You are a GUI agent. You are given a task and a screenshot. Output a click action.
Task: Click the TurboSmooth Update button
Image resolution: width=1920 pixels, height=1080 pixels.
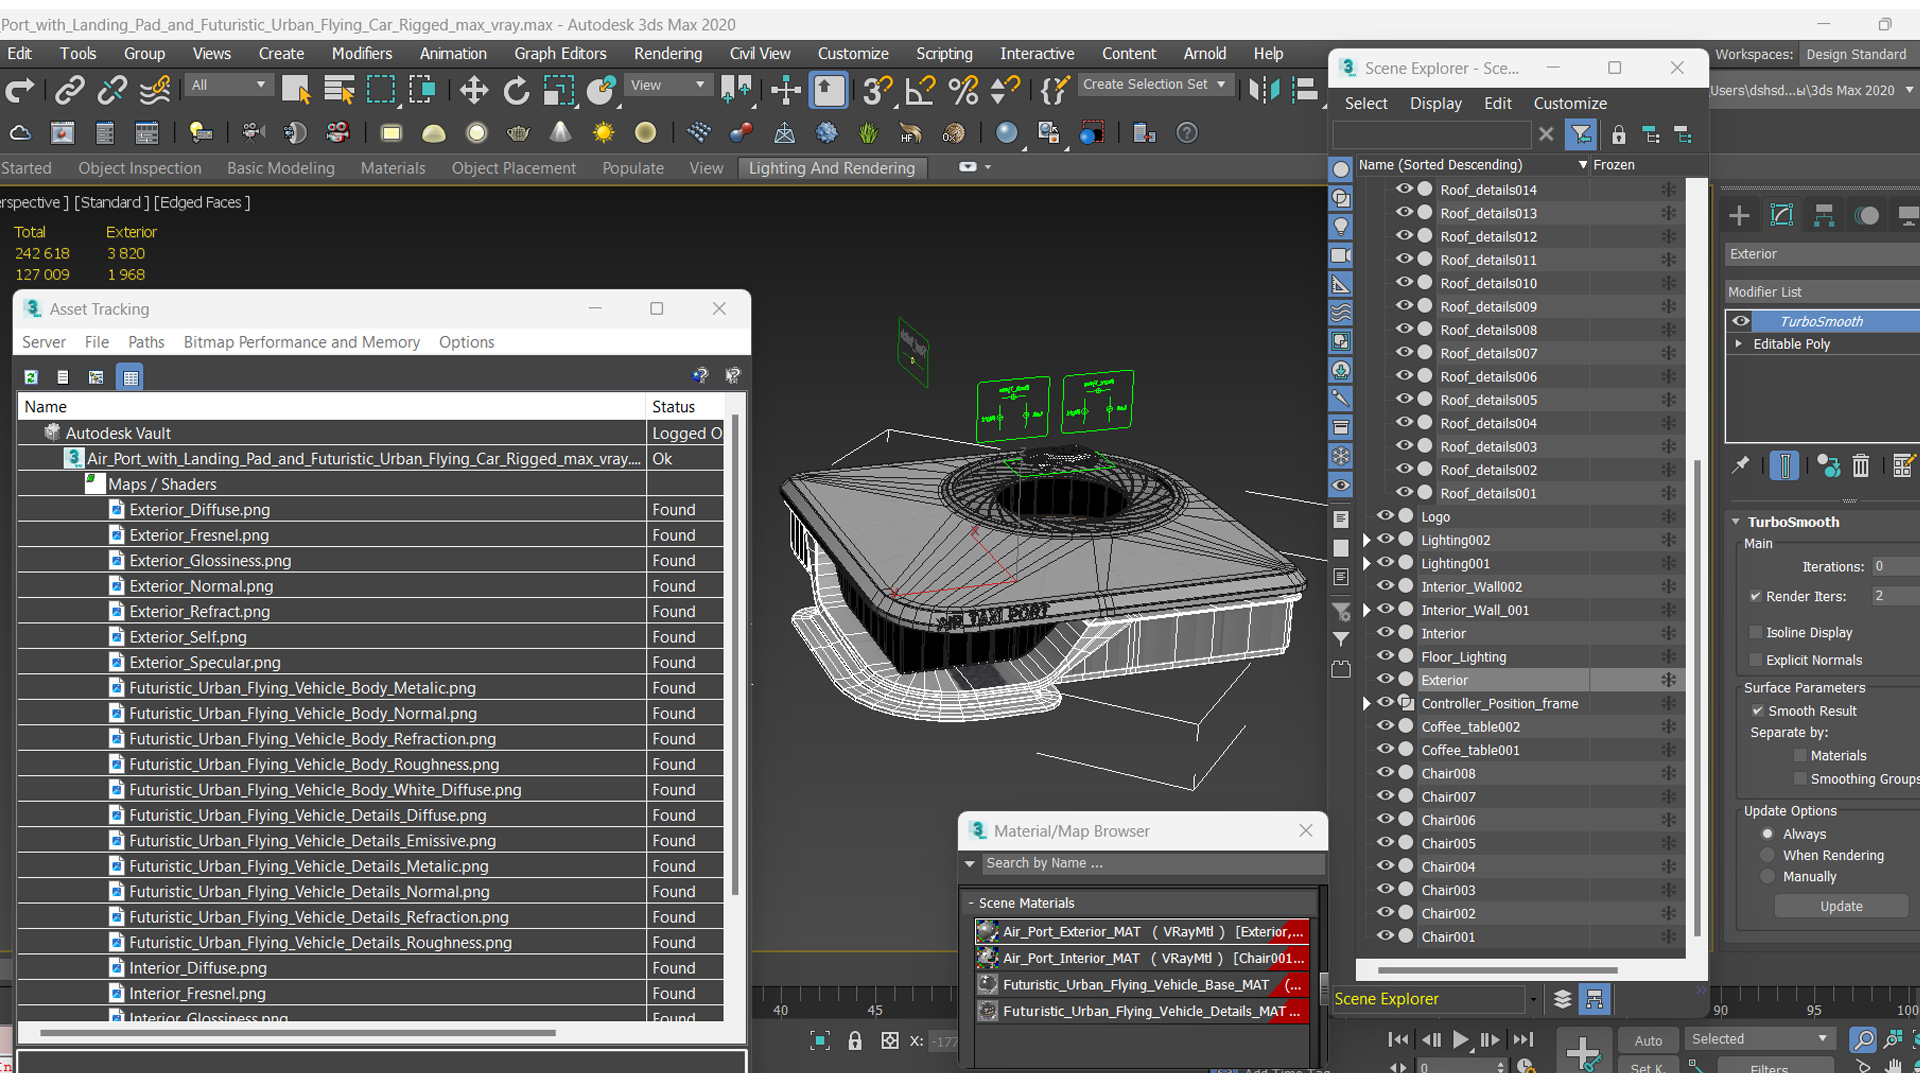[1840, 906]
